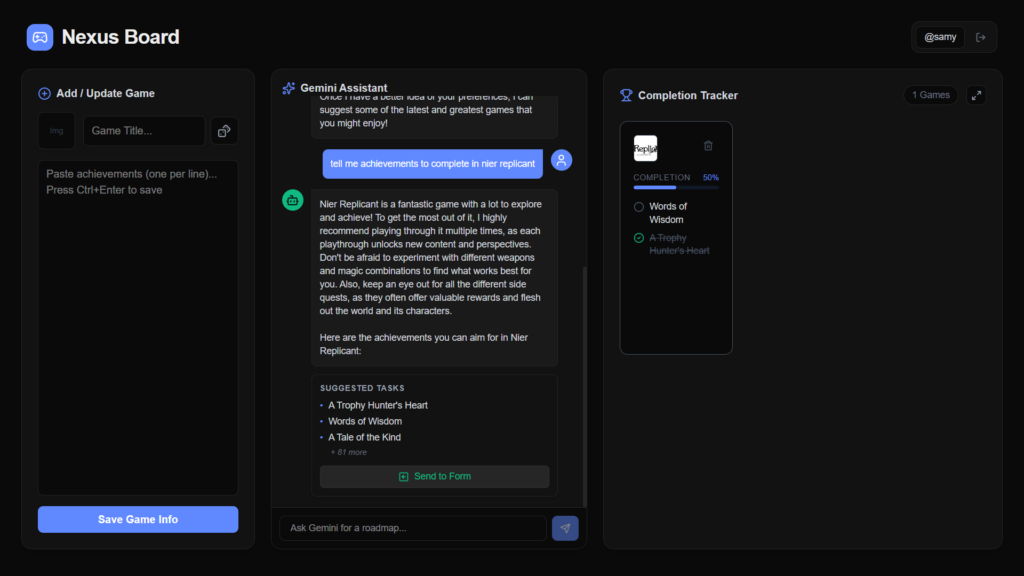Click the completion progress bar at 50%
The width and height of the screenshot is (1024, 576).
click(x=676, y=187)
